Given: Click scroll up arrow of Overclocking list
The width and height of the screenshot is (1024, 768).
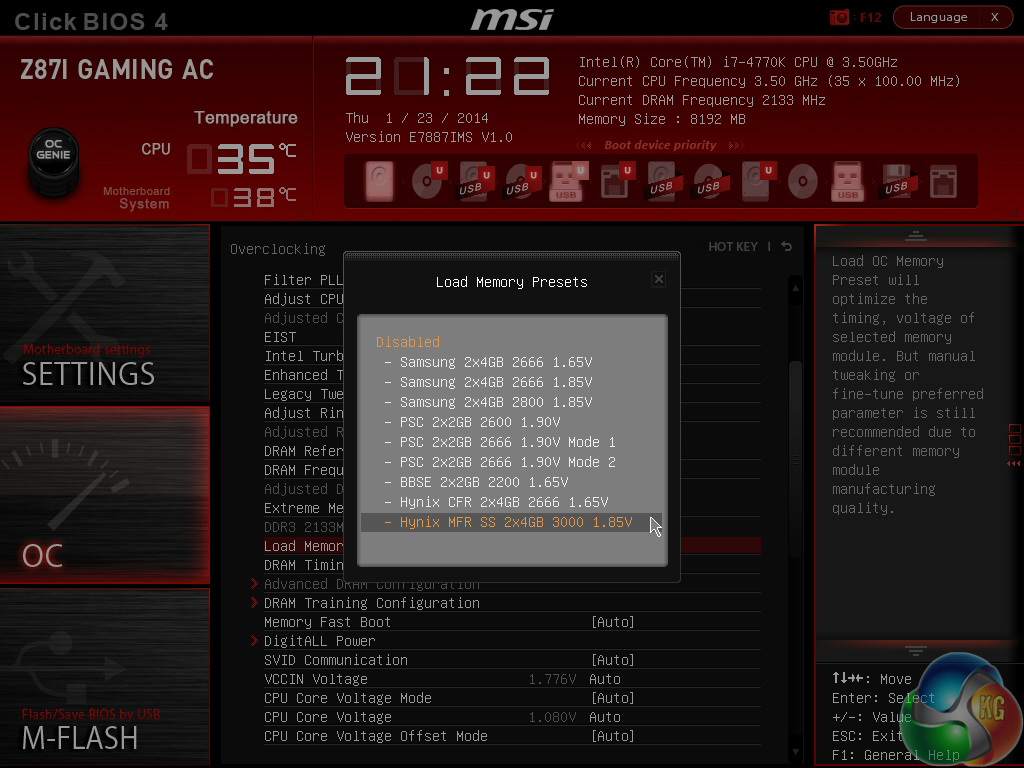Looking at the screenshot, I should click(795, 288).
